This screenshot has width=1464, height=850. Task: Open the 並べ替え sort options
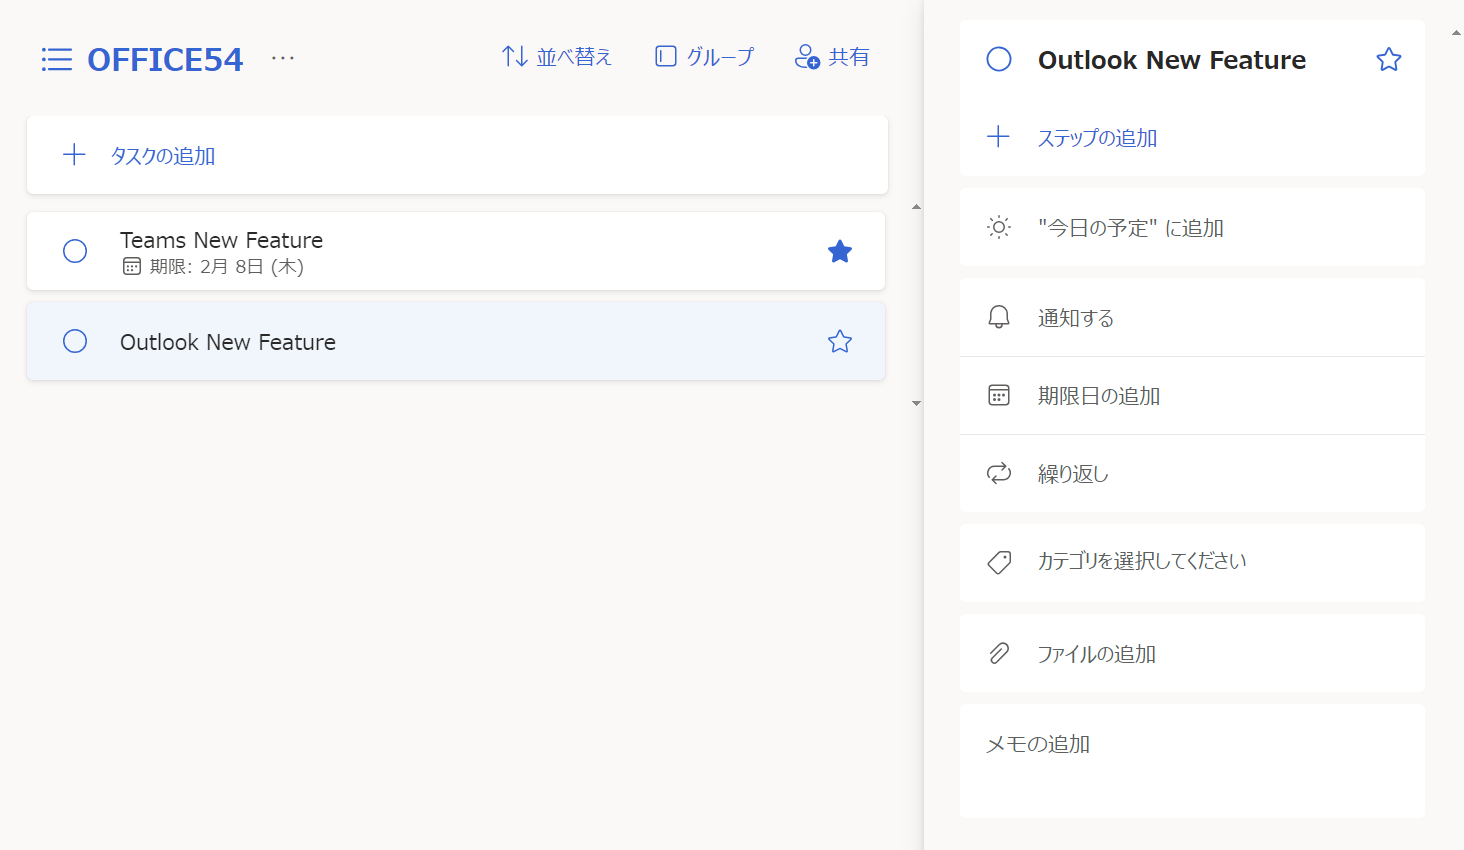556,57
